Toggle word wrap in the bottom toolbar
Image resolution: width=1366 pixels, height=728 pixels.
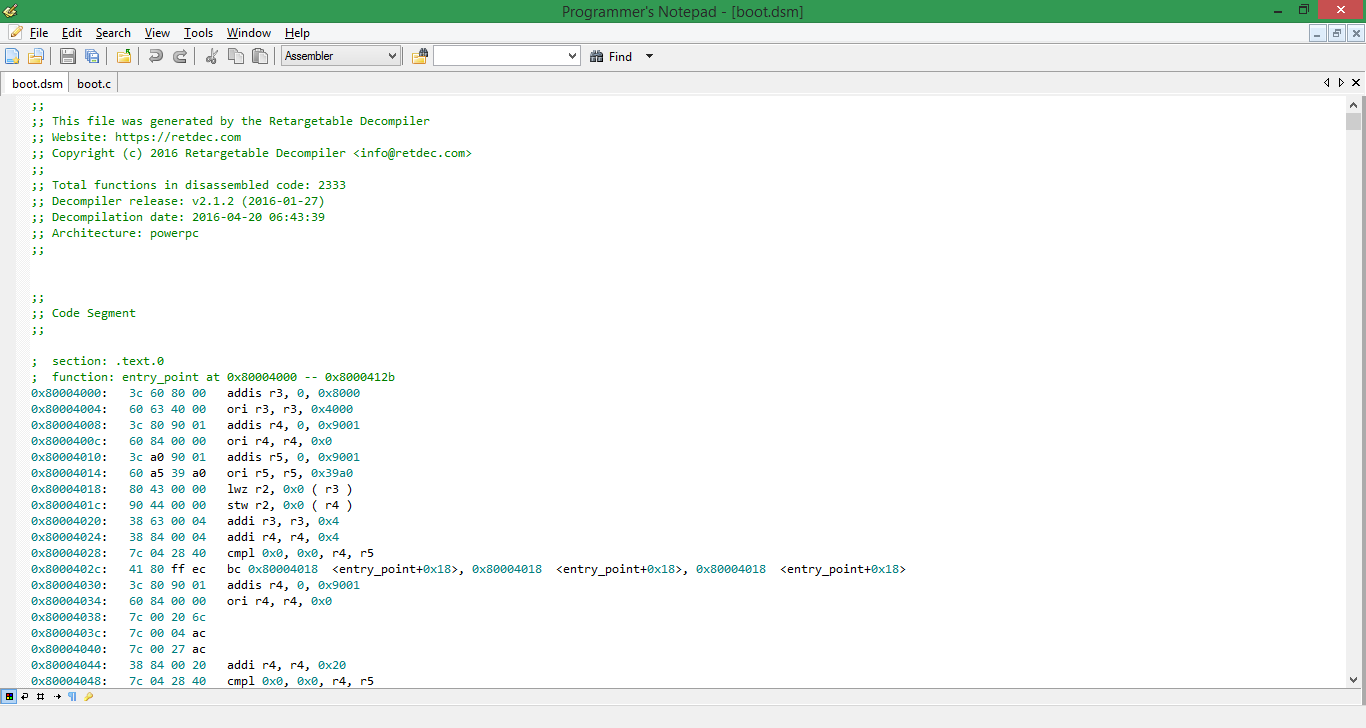coord(24,696)
